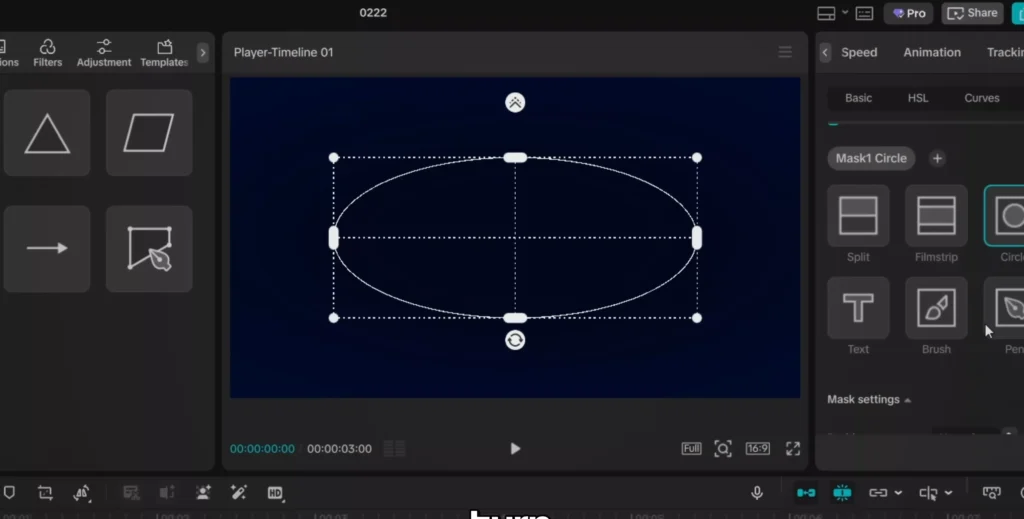Select the arrow shape
The height and width of the screenshot is (519, 1024).
coord(47,249)
